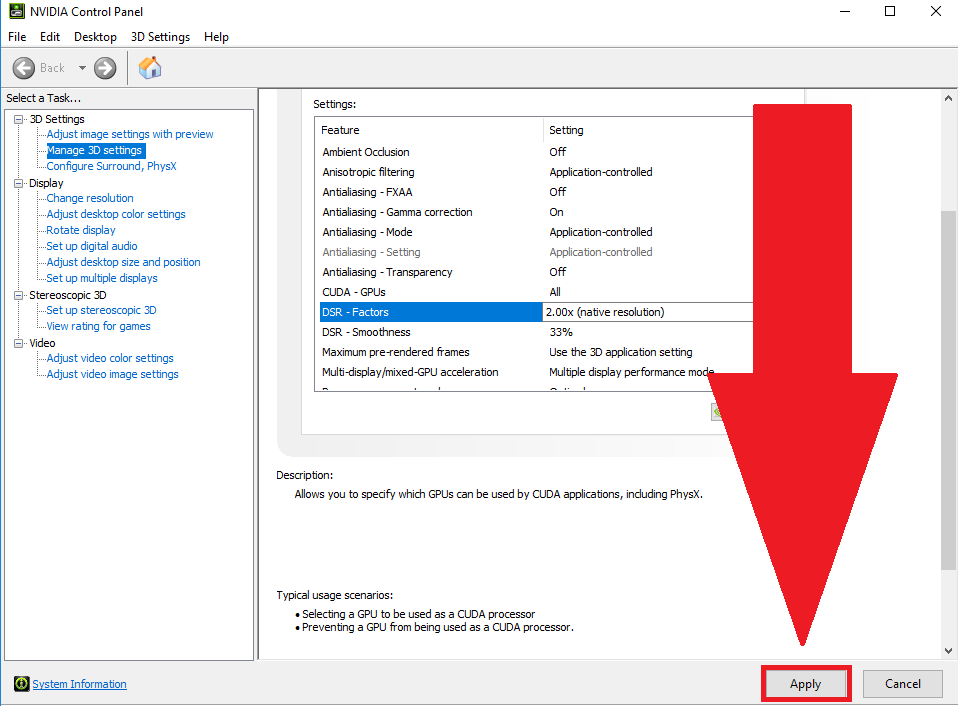The height and width of the screenshot is (706, 958).
Task: Open the Edit menu
Action: 49,37
